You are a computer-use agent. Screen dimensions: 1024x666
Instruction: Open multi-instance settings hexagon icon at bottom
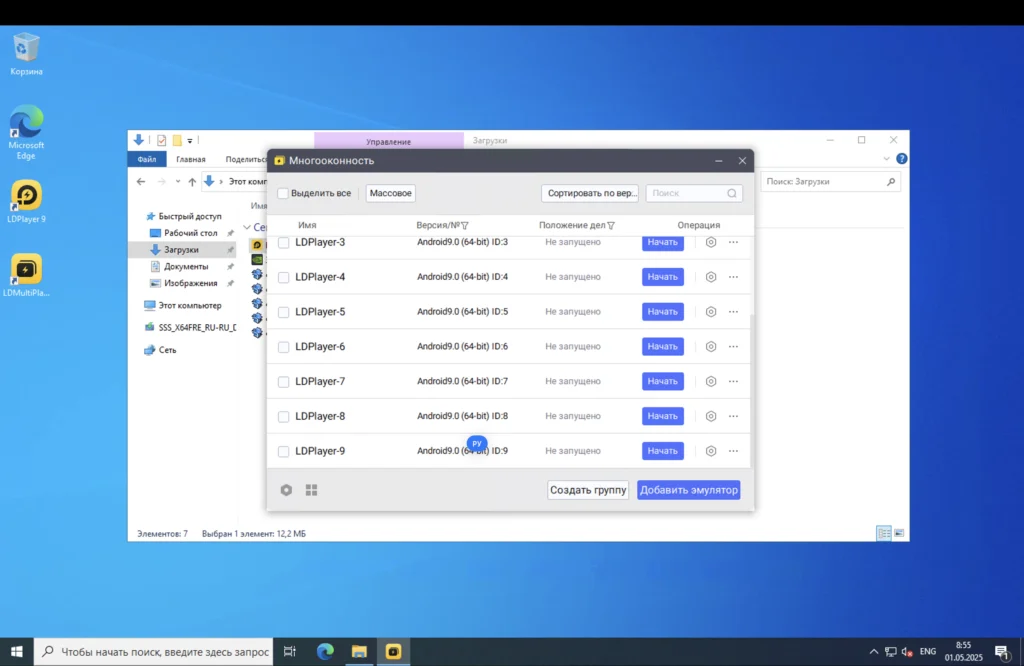click(x=286, y=490)
